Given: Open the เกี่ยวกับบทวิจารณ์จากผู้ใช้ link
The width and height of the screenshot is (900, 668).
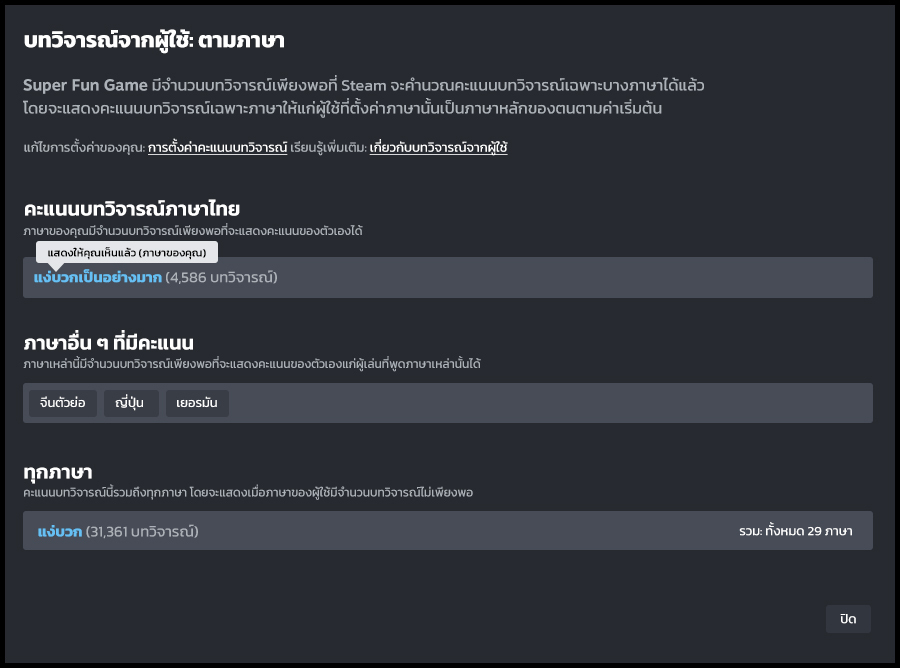Looking at the screenshot, I should [x=439, y=148].
